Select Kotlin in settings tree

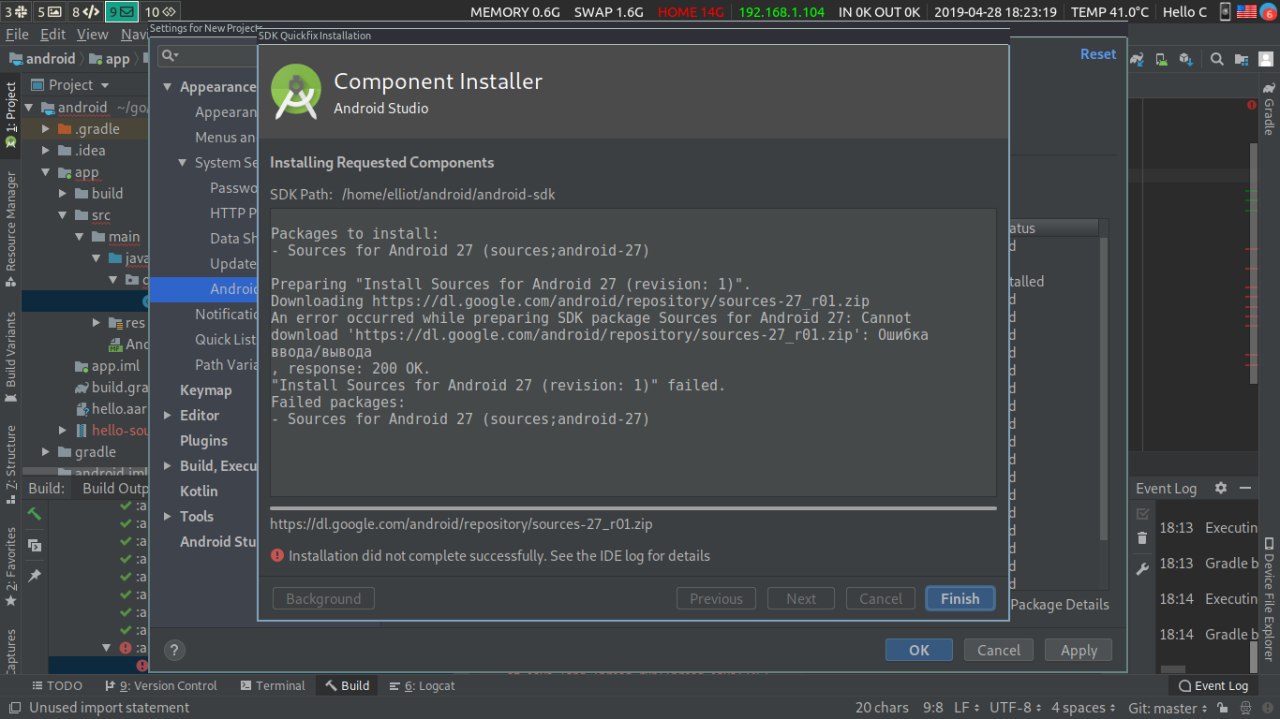point(199,491)
